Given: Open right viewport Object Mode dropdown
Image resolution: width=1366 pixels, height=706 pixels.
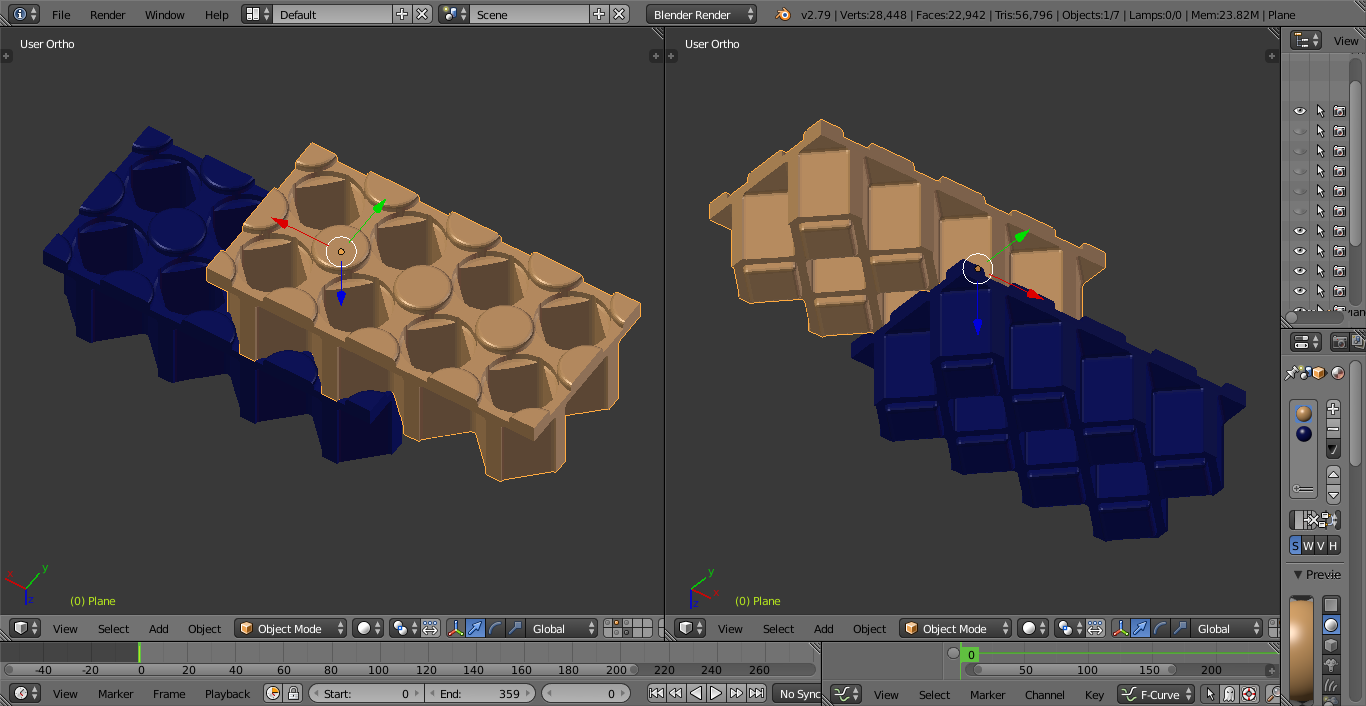Looking at the screenshot, I should [956, 628].
